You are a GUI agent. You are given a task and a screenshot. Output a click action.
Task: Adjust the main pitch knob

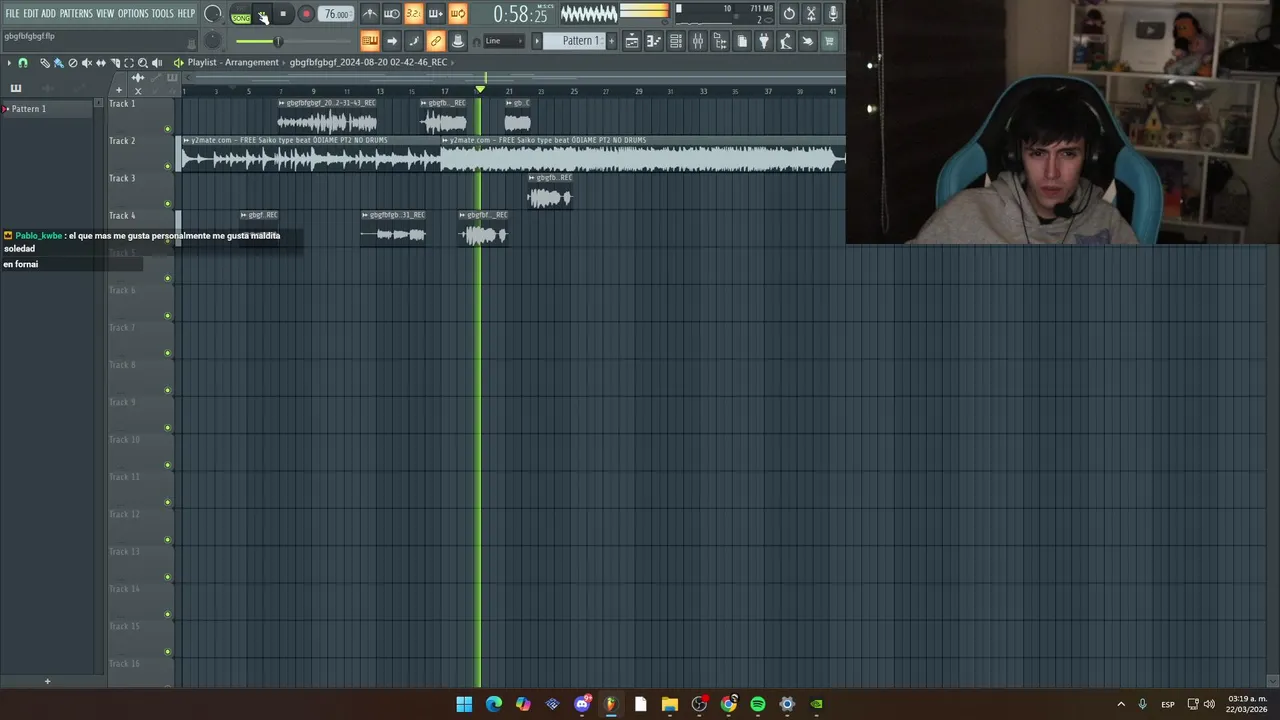212,41
